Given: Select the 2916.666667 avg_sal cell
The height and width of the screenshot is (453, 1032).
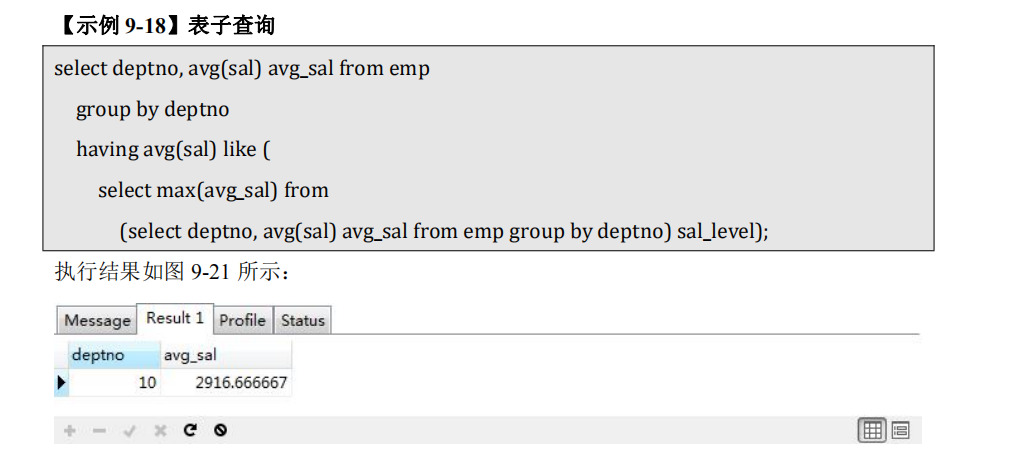Looking at the screenshot, I should pyautogui.click(x=226, y=383).
